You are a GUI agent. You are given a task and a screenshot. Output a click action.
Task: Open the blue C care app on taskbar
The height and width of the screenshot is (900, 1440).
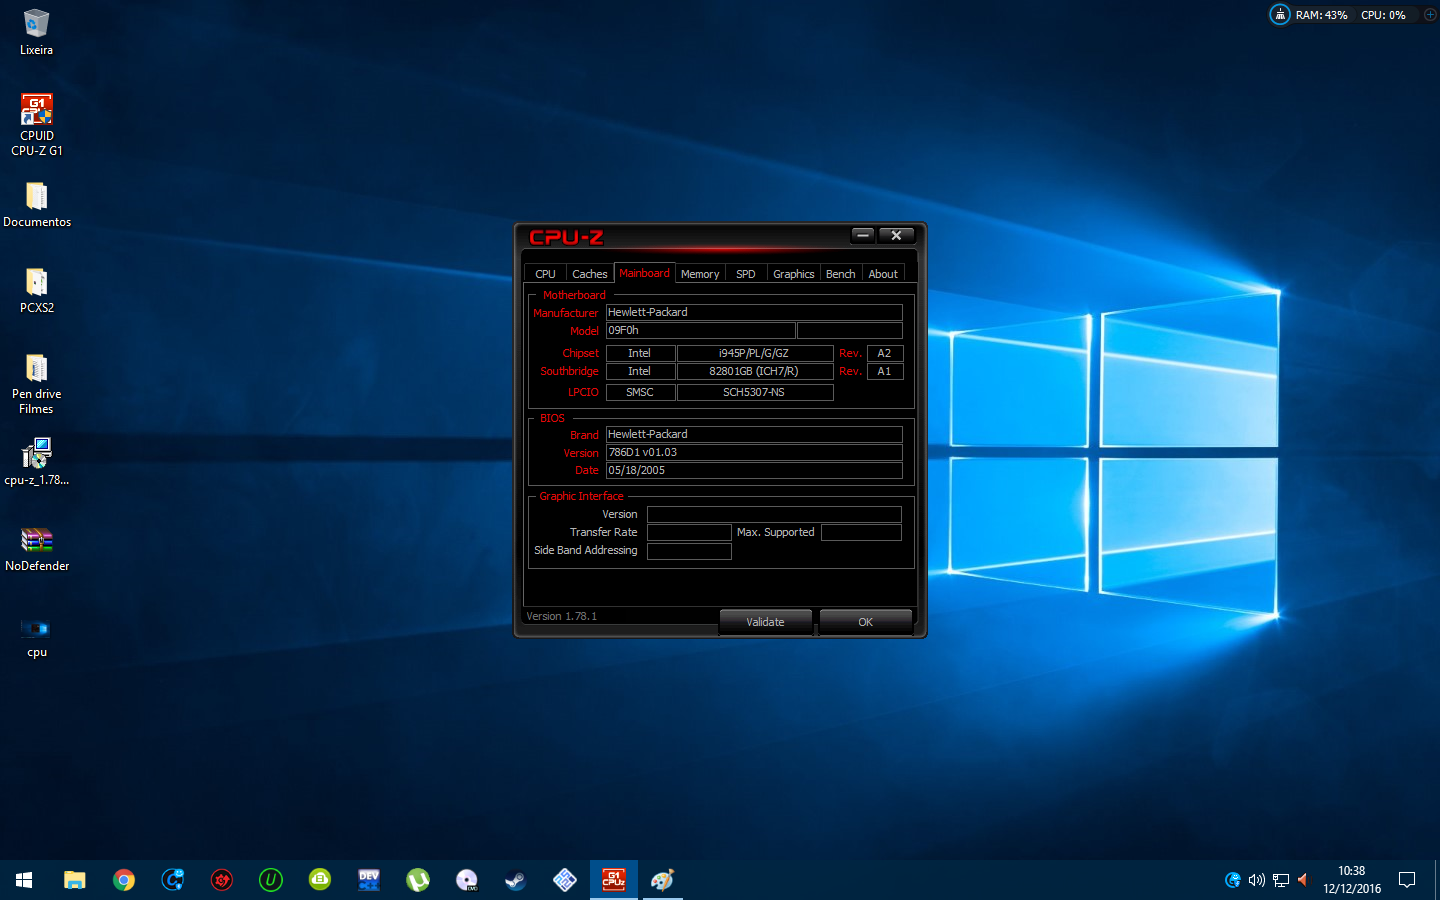(x=173, y=880)
